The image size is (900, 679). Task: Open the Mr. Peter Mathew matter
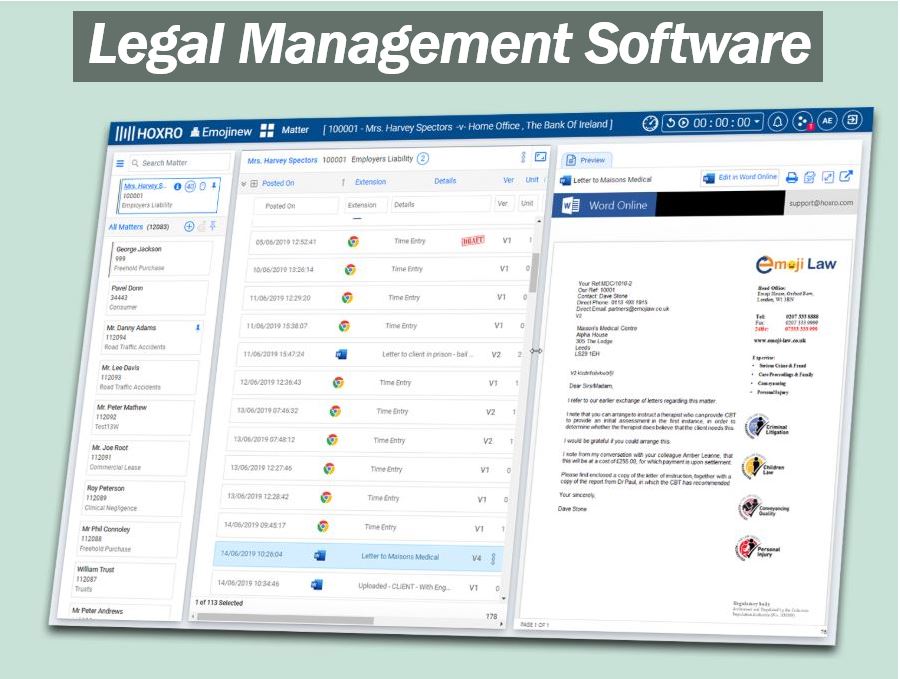[x=143, y=417]
